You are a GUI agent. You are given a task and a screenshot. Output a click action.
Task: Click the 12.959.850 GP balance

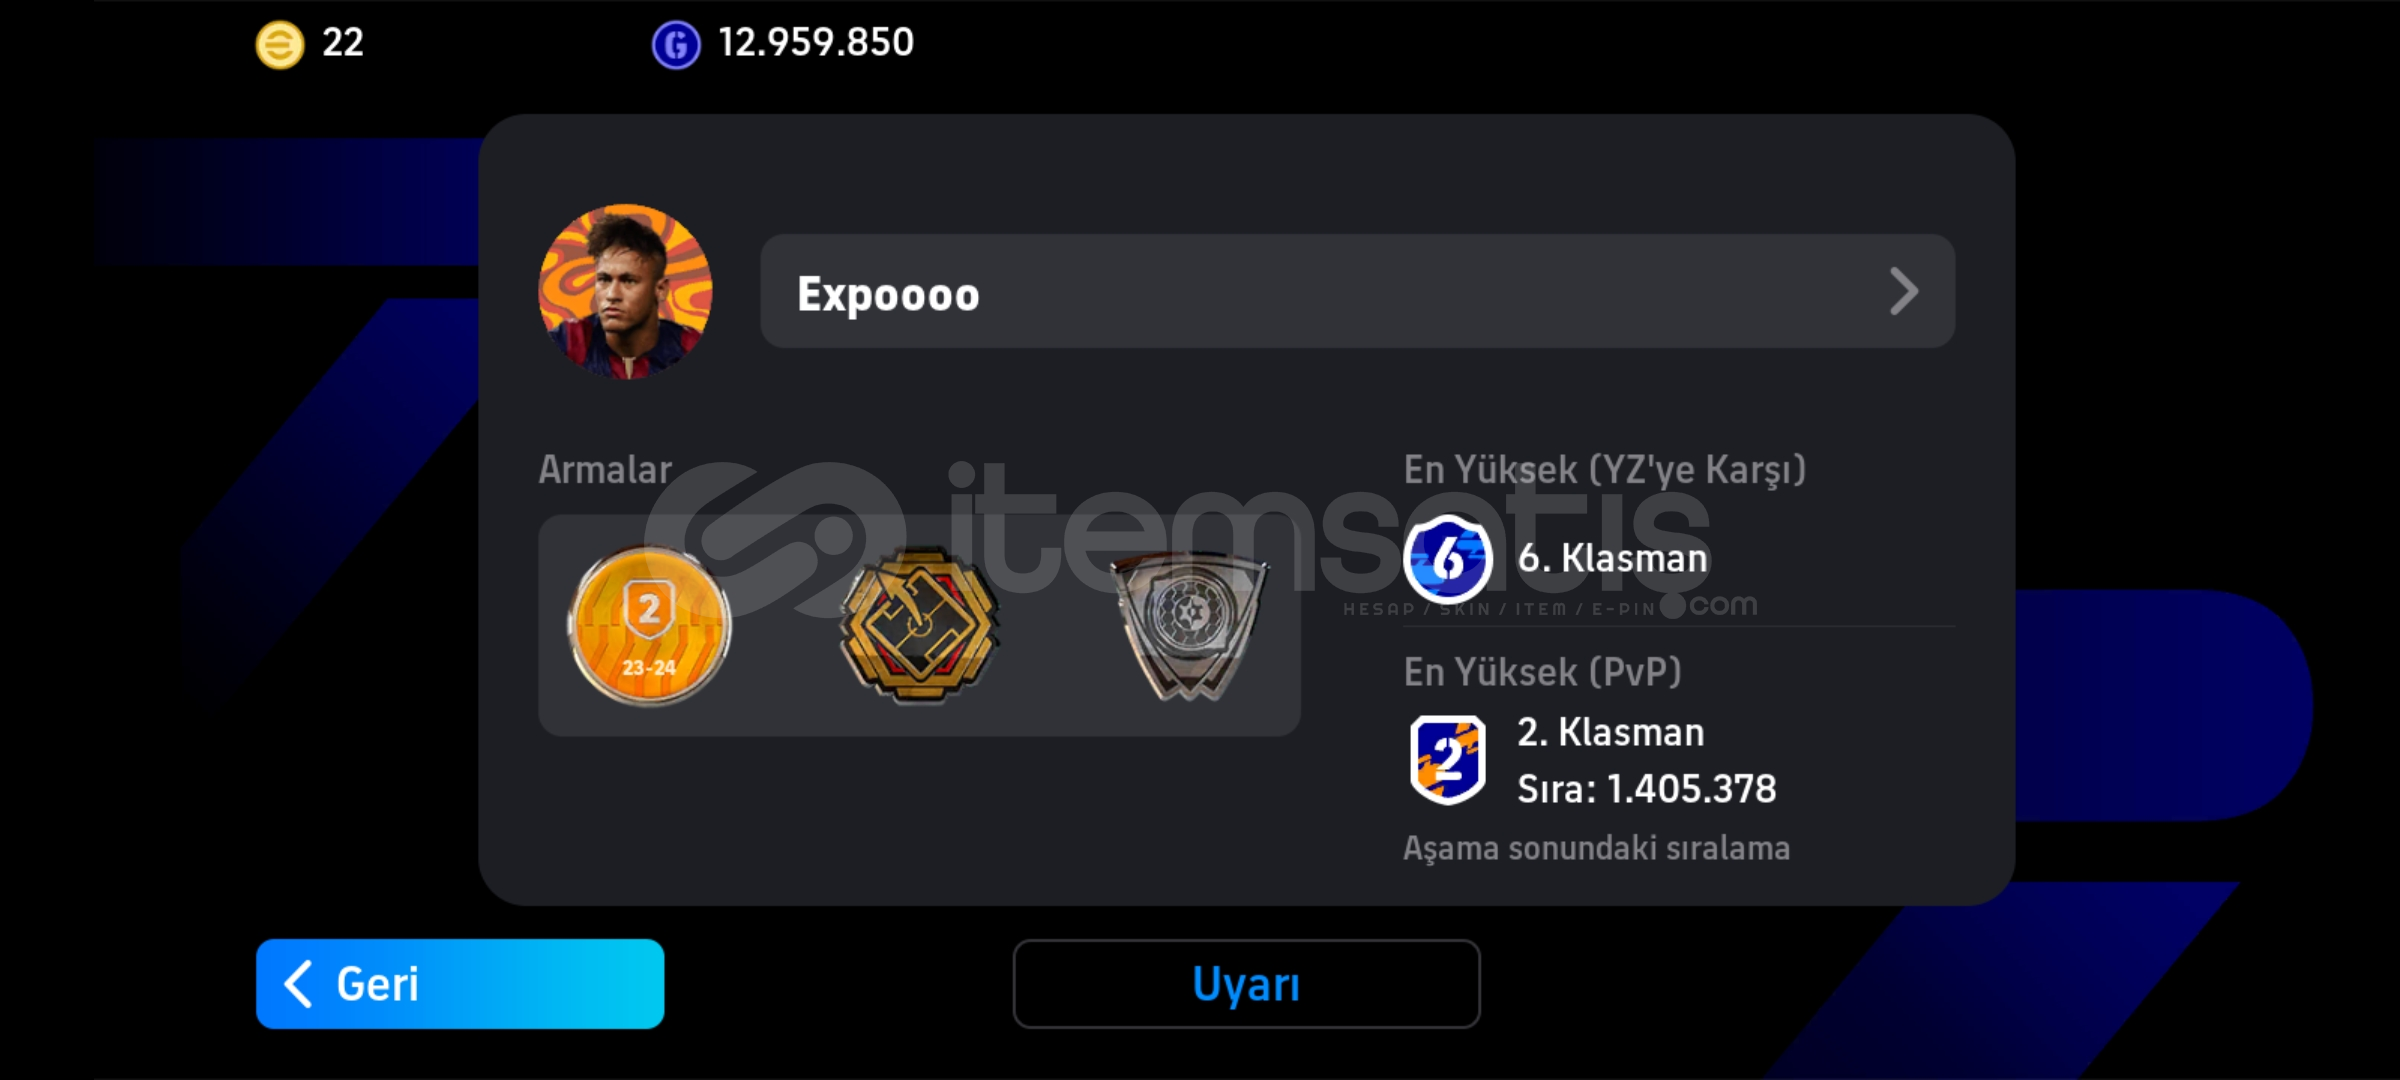[816, 43]
